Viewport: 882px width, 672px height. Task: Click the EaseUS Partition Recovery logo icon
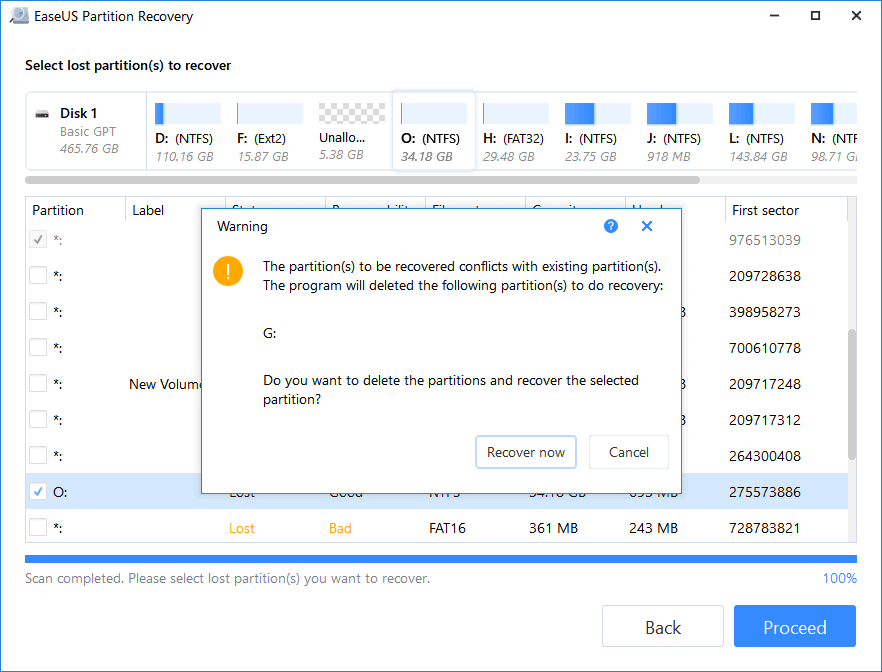click(x=18, y=16)
